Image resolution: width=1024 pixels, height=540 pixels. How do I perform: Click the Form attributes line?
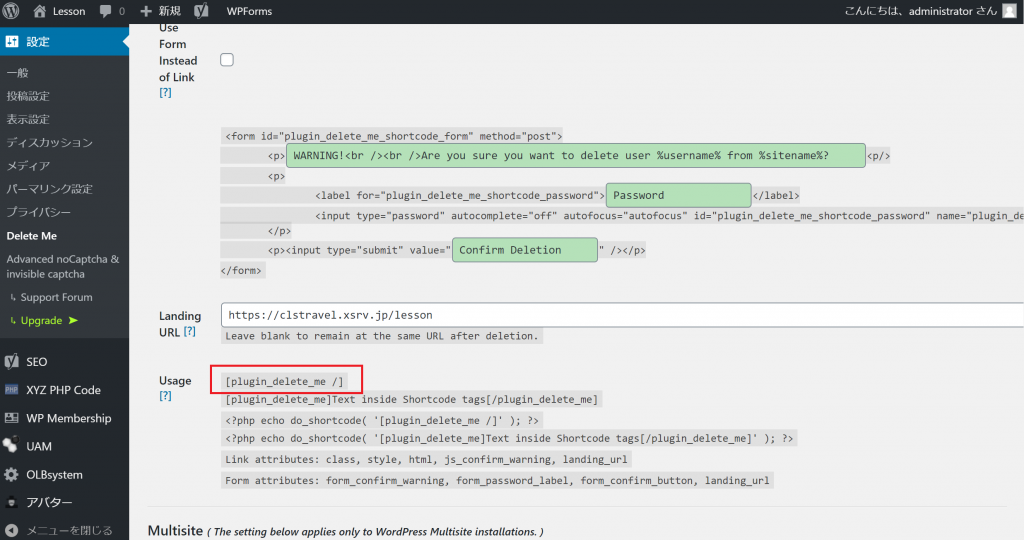498,481
